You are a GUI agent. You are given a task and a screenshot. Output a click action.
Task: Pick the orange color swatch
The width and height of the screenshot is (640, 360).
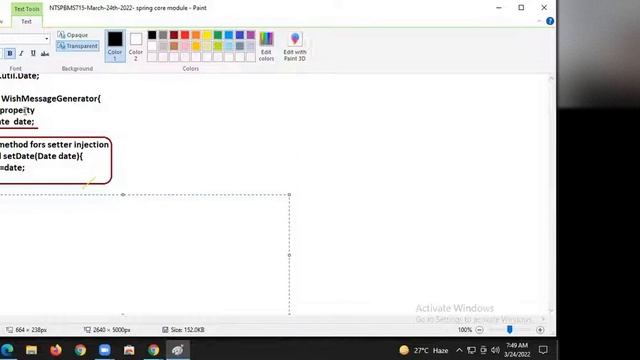tap(196, 35)
